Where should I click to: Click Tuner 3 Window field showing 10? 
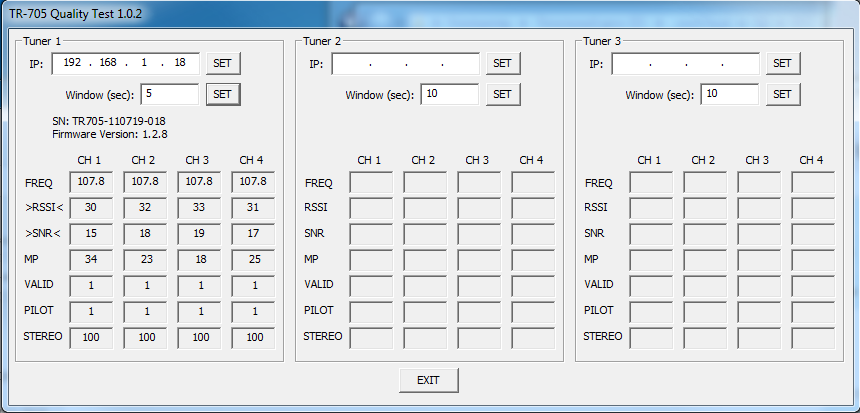point(730,94)
